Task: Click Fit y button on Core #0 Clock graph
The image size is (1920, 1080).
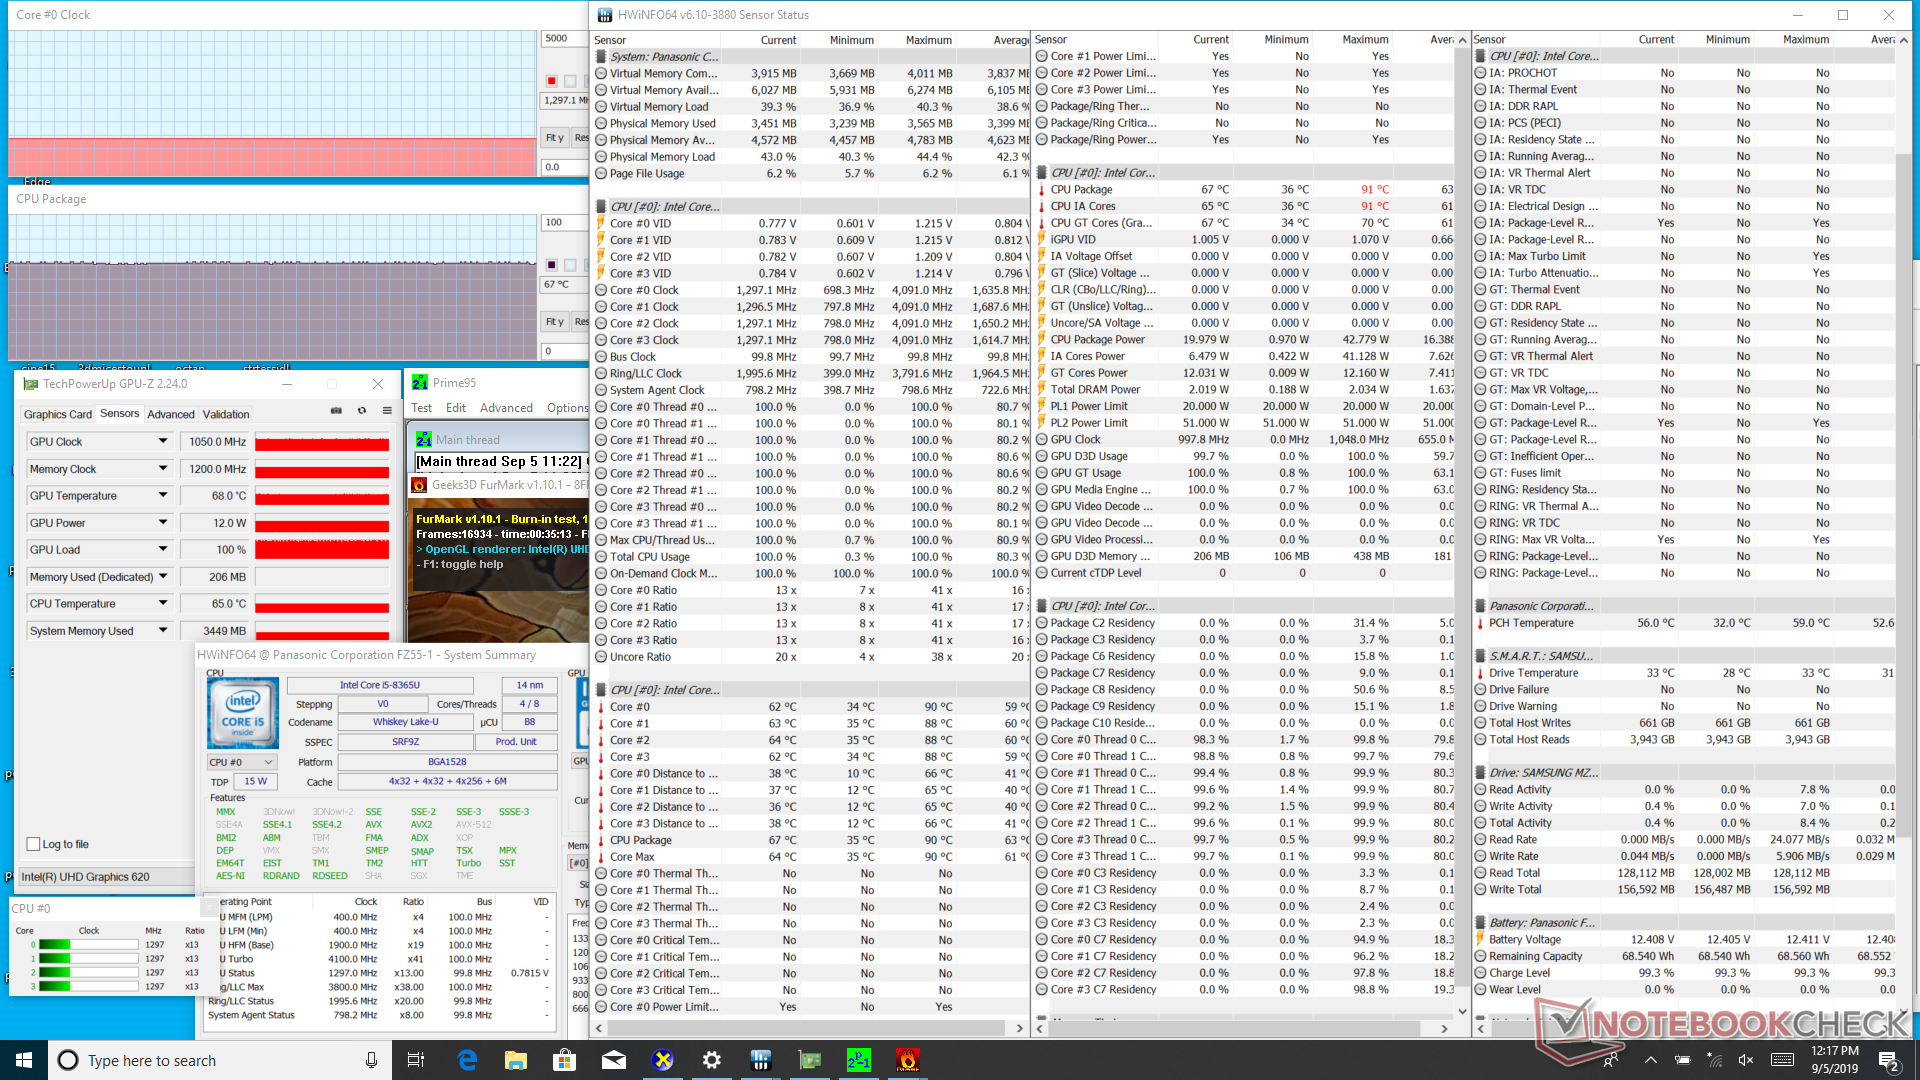Action: (554, 138)
